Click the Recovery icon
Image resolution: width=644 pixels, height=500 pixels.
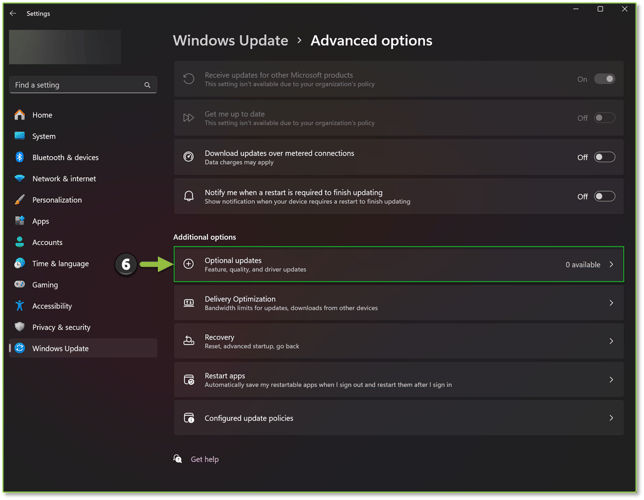[189, 341]
